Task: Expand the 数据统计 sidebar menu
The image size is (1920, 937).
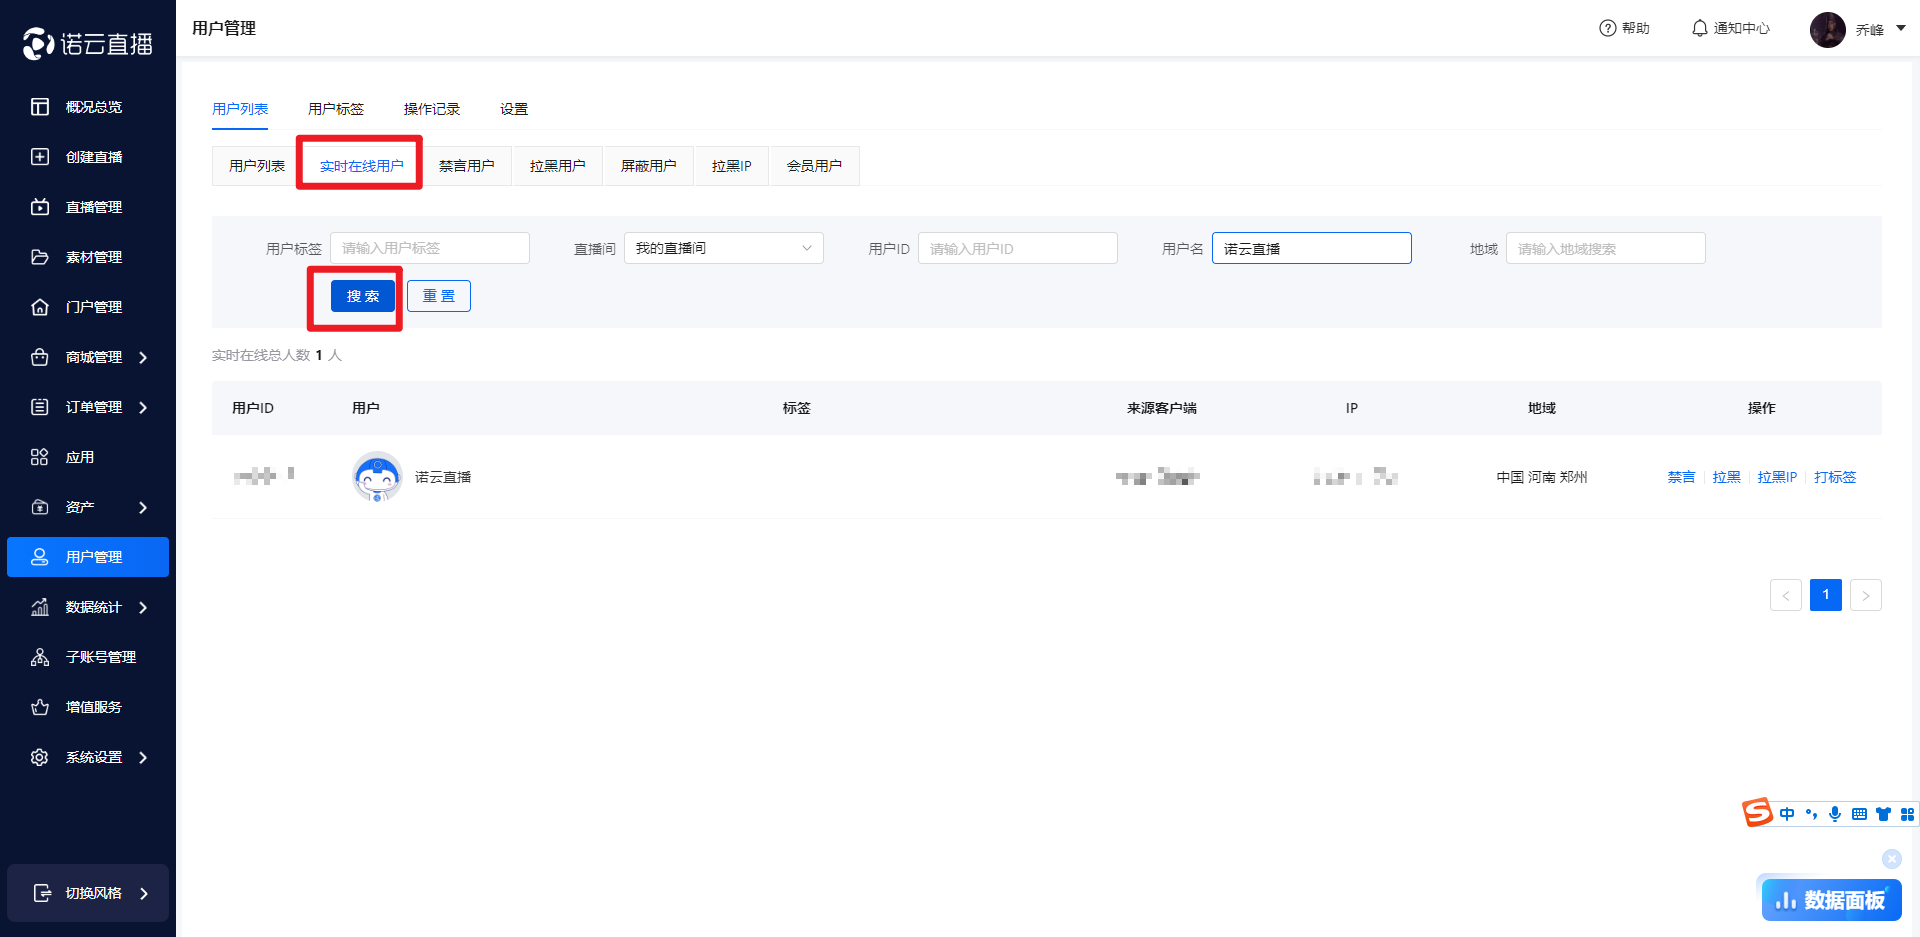Action: (x=143, y=607)
